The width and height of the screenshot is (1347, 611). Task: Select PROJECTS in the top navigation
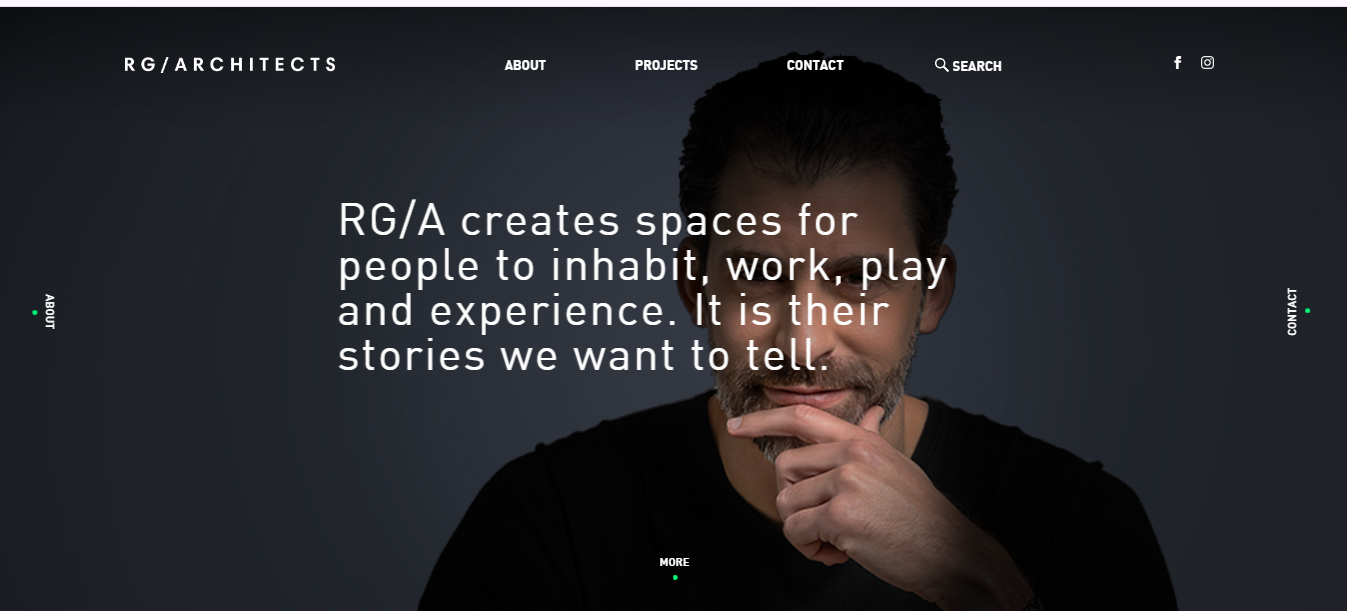(666, 65)
